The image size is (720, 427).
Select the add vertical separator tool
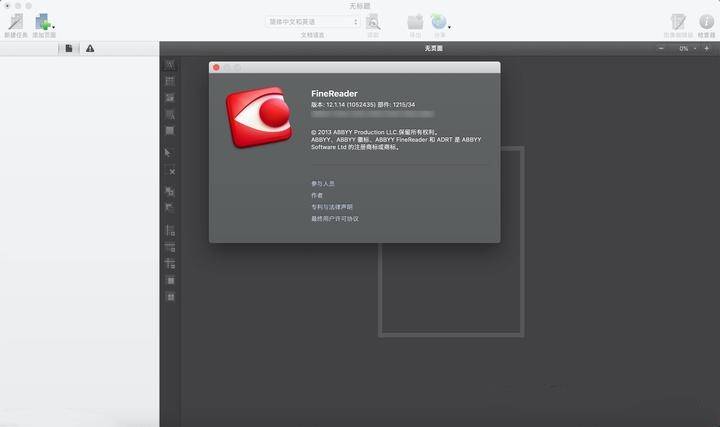click(170, 230)
